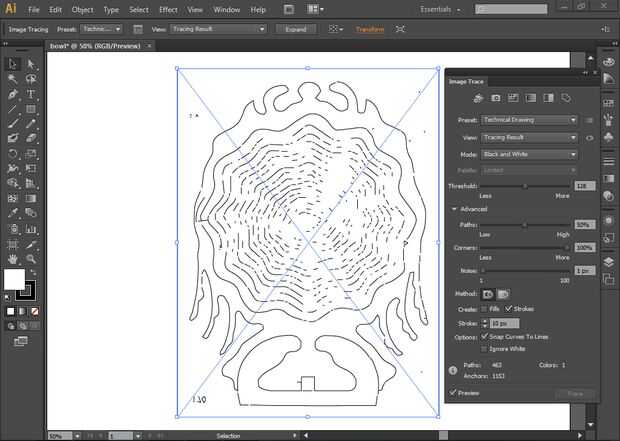Select the Paintbrush tool
The height and width of the screenshot is (441, 620).
(12, 124)
